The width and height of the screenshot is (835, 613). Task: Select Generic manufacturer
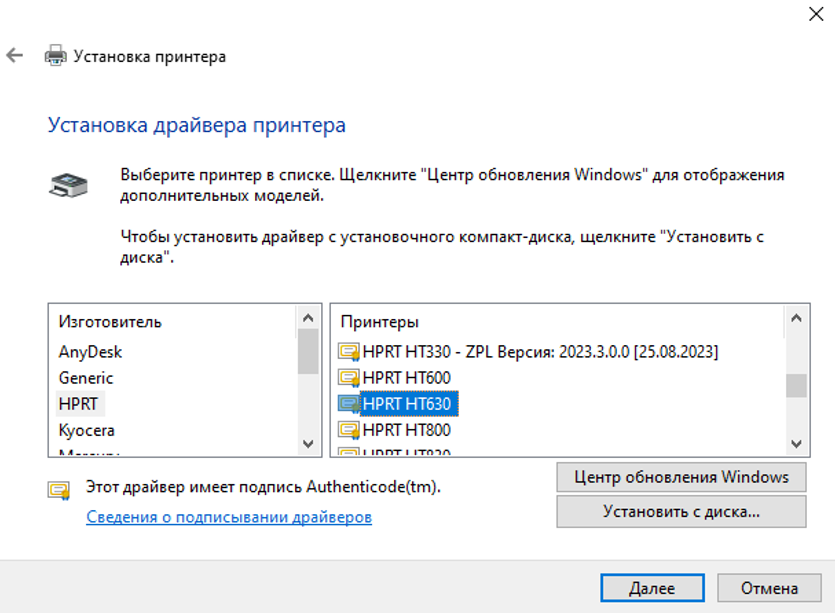coord(86,378)
